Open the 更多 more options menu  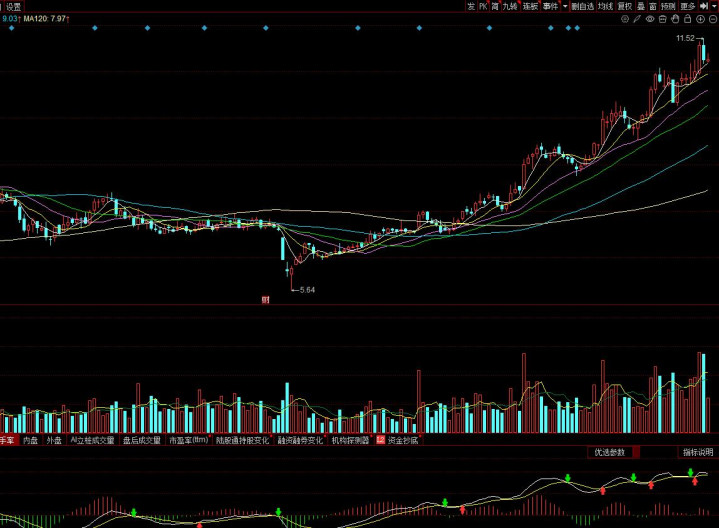[x=688, y=6]
